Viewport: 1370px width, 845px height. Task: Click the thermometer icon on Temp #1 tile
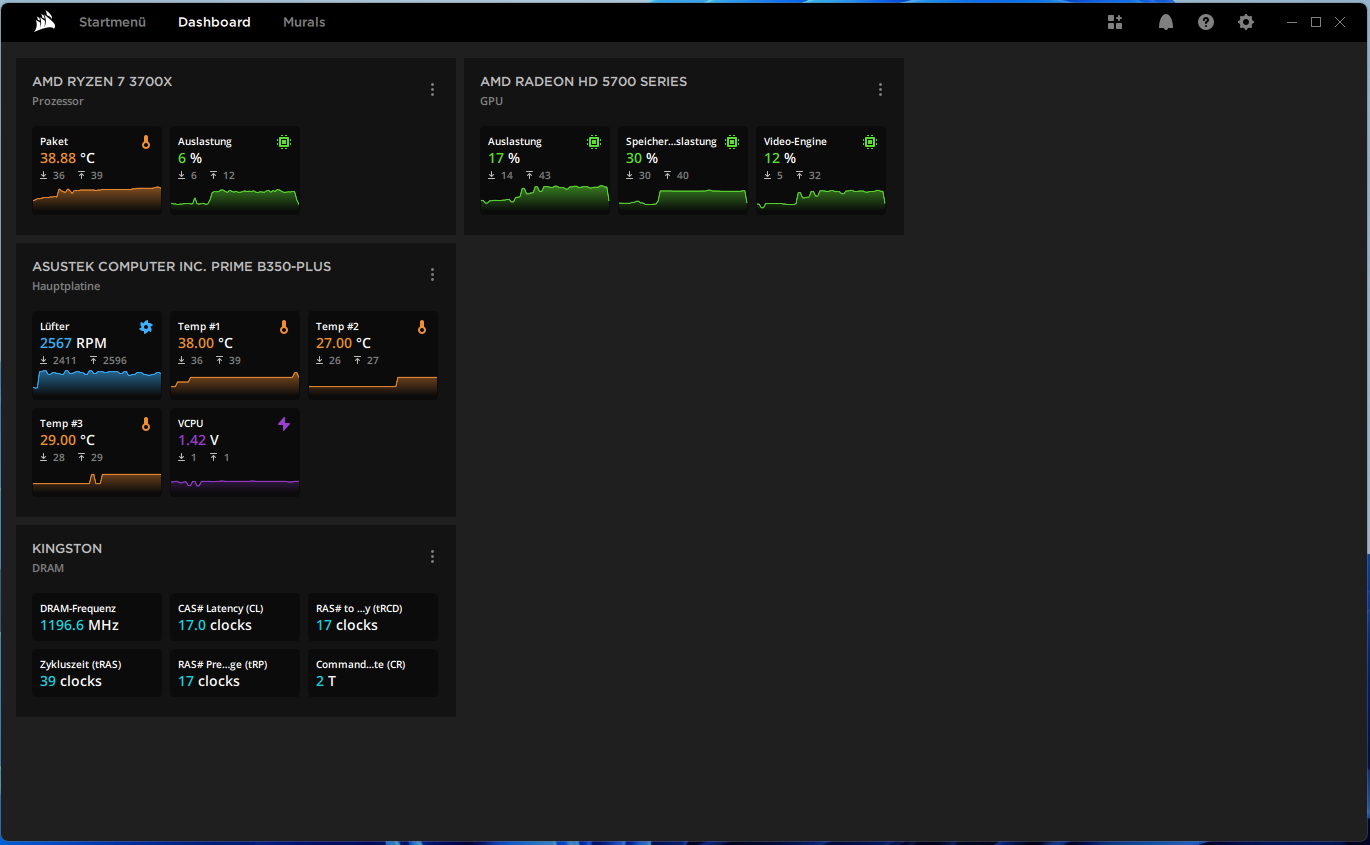pyautogui.click(x=284, y=327)
